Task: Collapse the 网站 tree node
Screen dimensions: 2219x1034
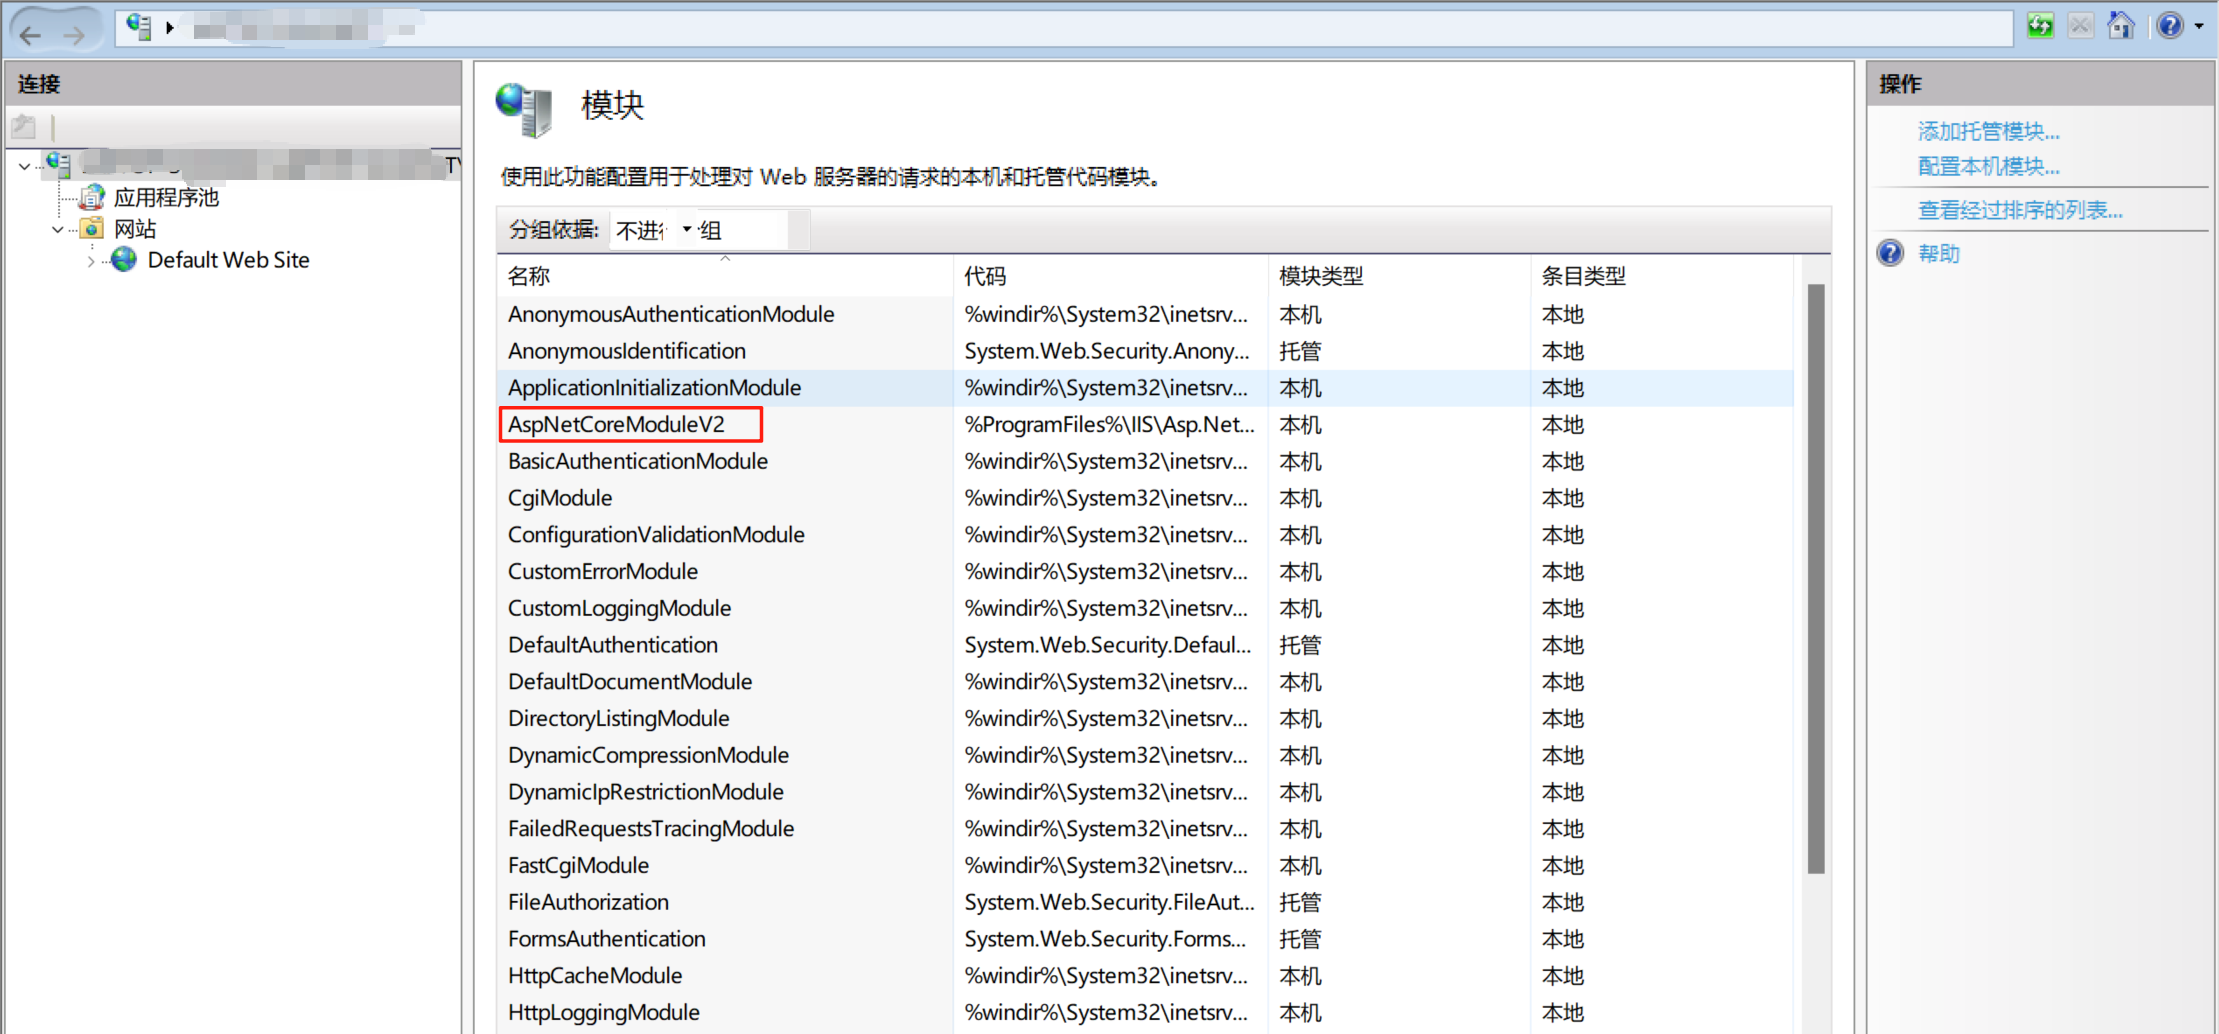Action: [58, 230]
